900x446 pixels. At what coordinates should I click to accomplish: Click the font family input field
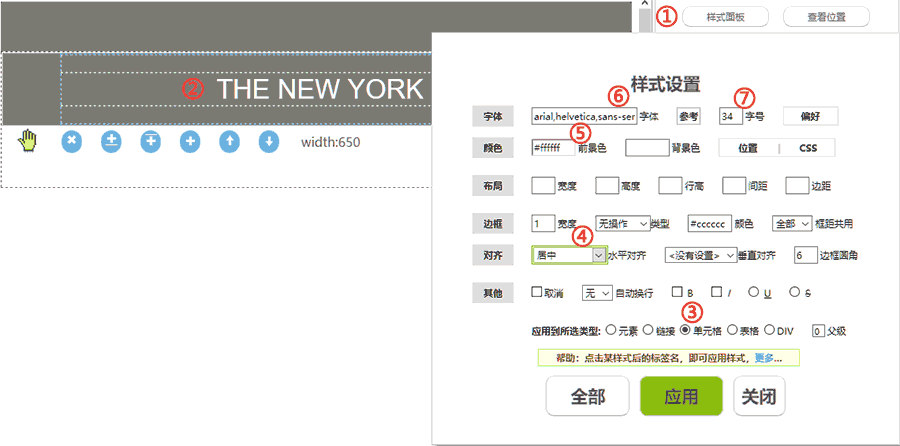tap(584, 117)
